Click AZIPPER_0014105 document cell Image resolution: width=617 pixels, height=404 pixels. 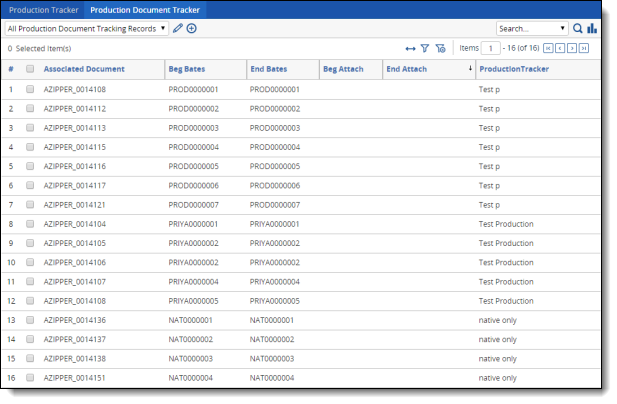click(x=75, y=243)
